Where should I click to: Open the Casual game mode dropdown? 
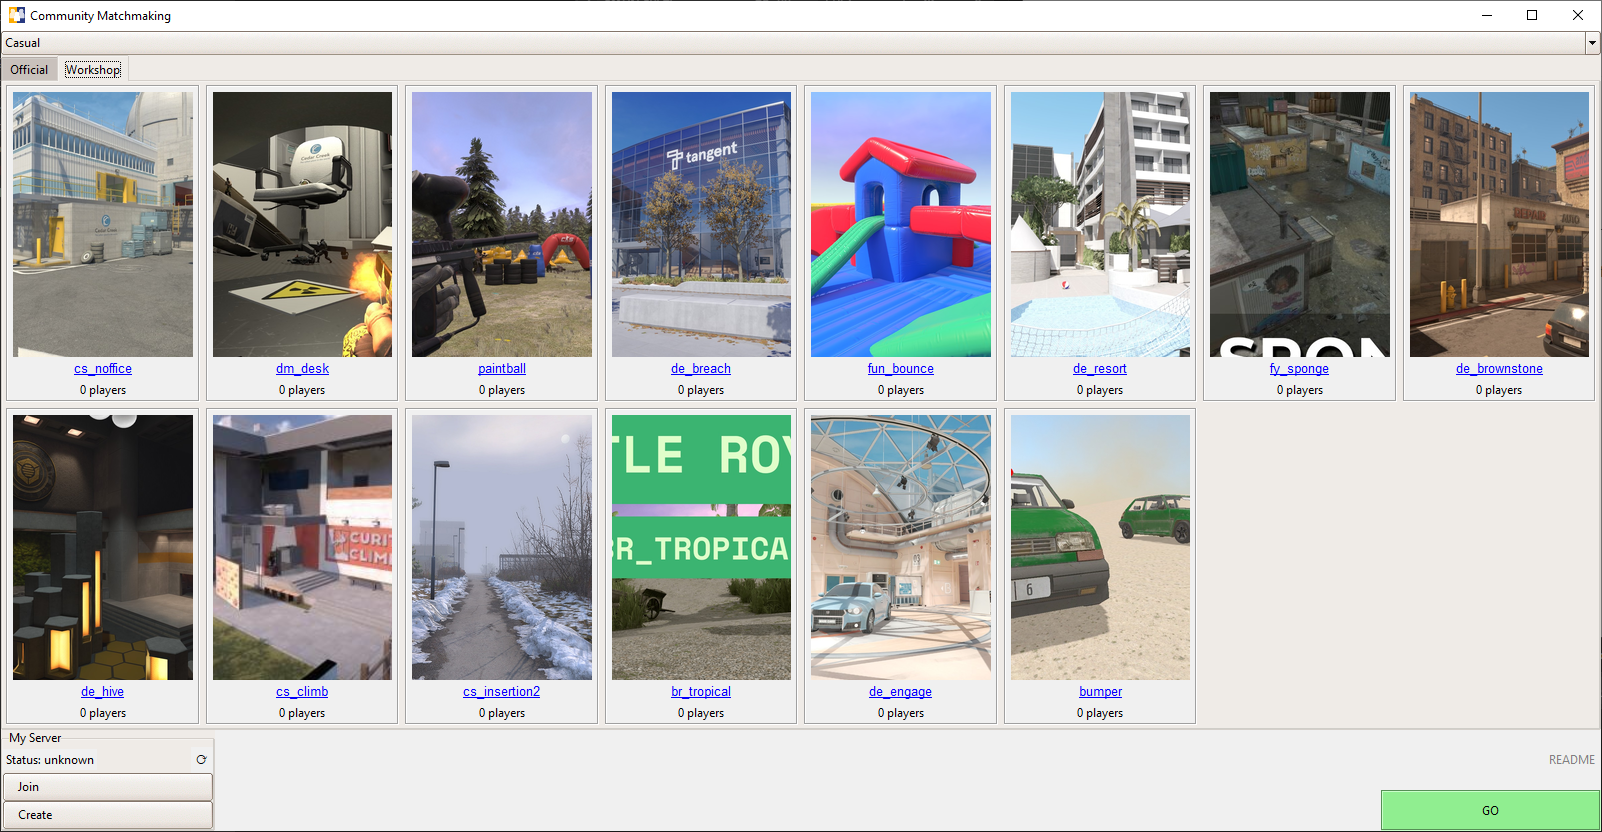(1591, 43)
